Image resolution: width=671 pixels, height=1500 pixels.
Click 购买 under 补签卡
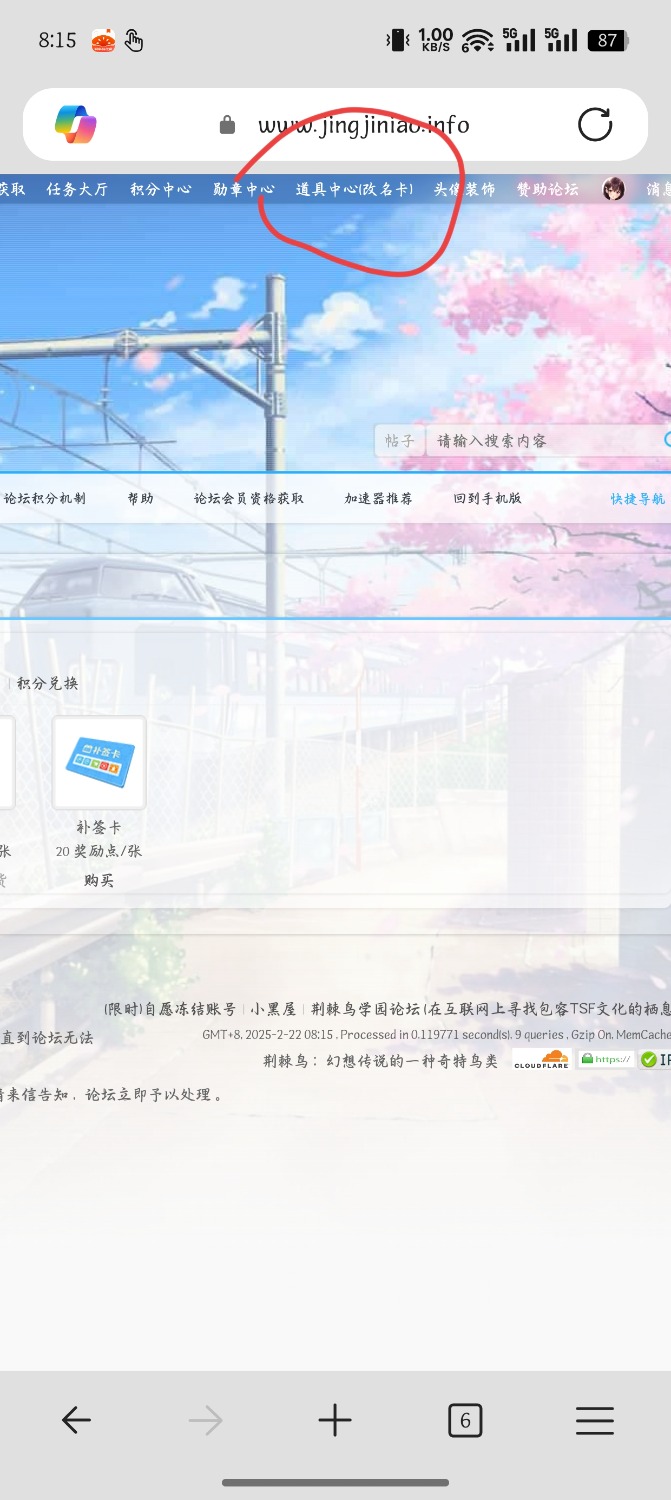pos(99,880)
